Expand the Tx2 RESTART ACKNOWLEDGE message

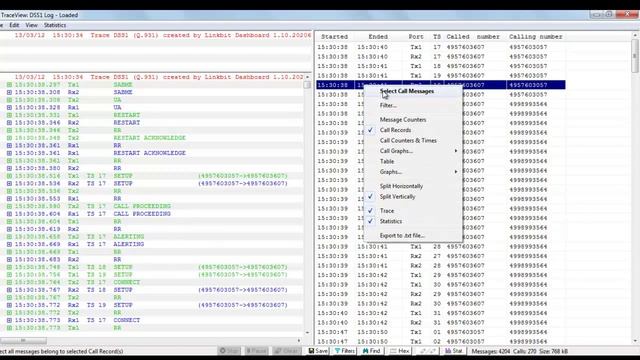(9, 138)
